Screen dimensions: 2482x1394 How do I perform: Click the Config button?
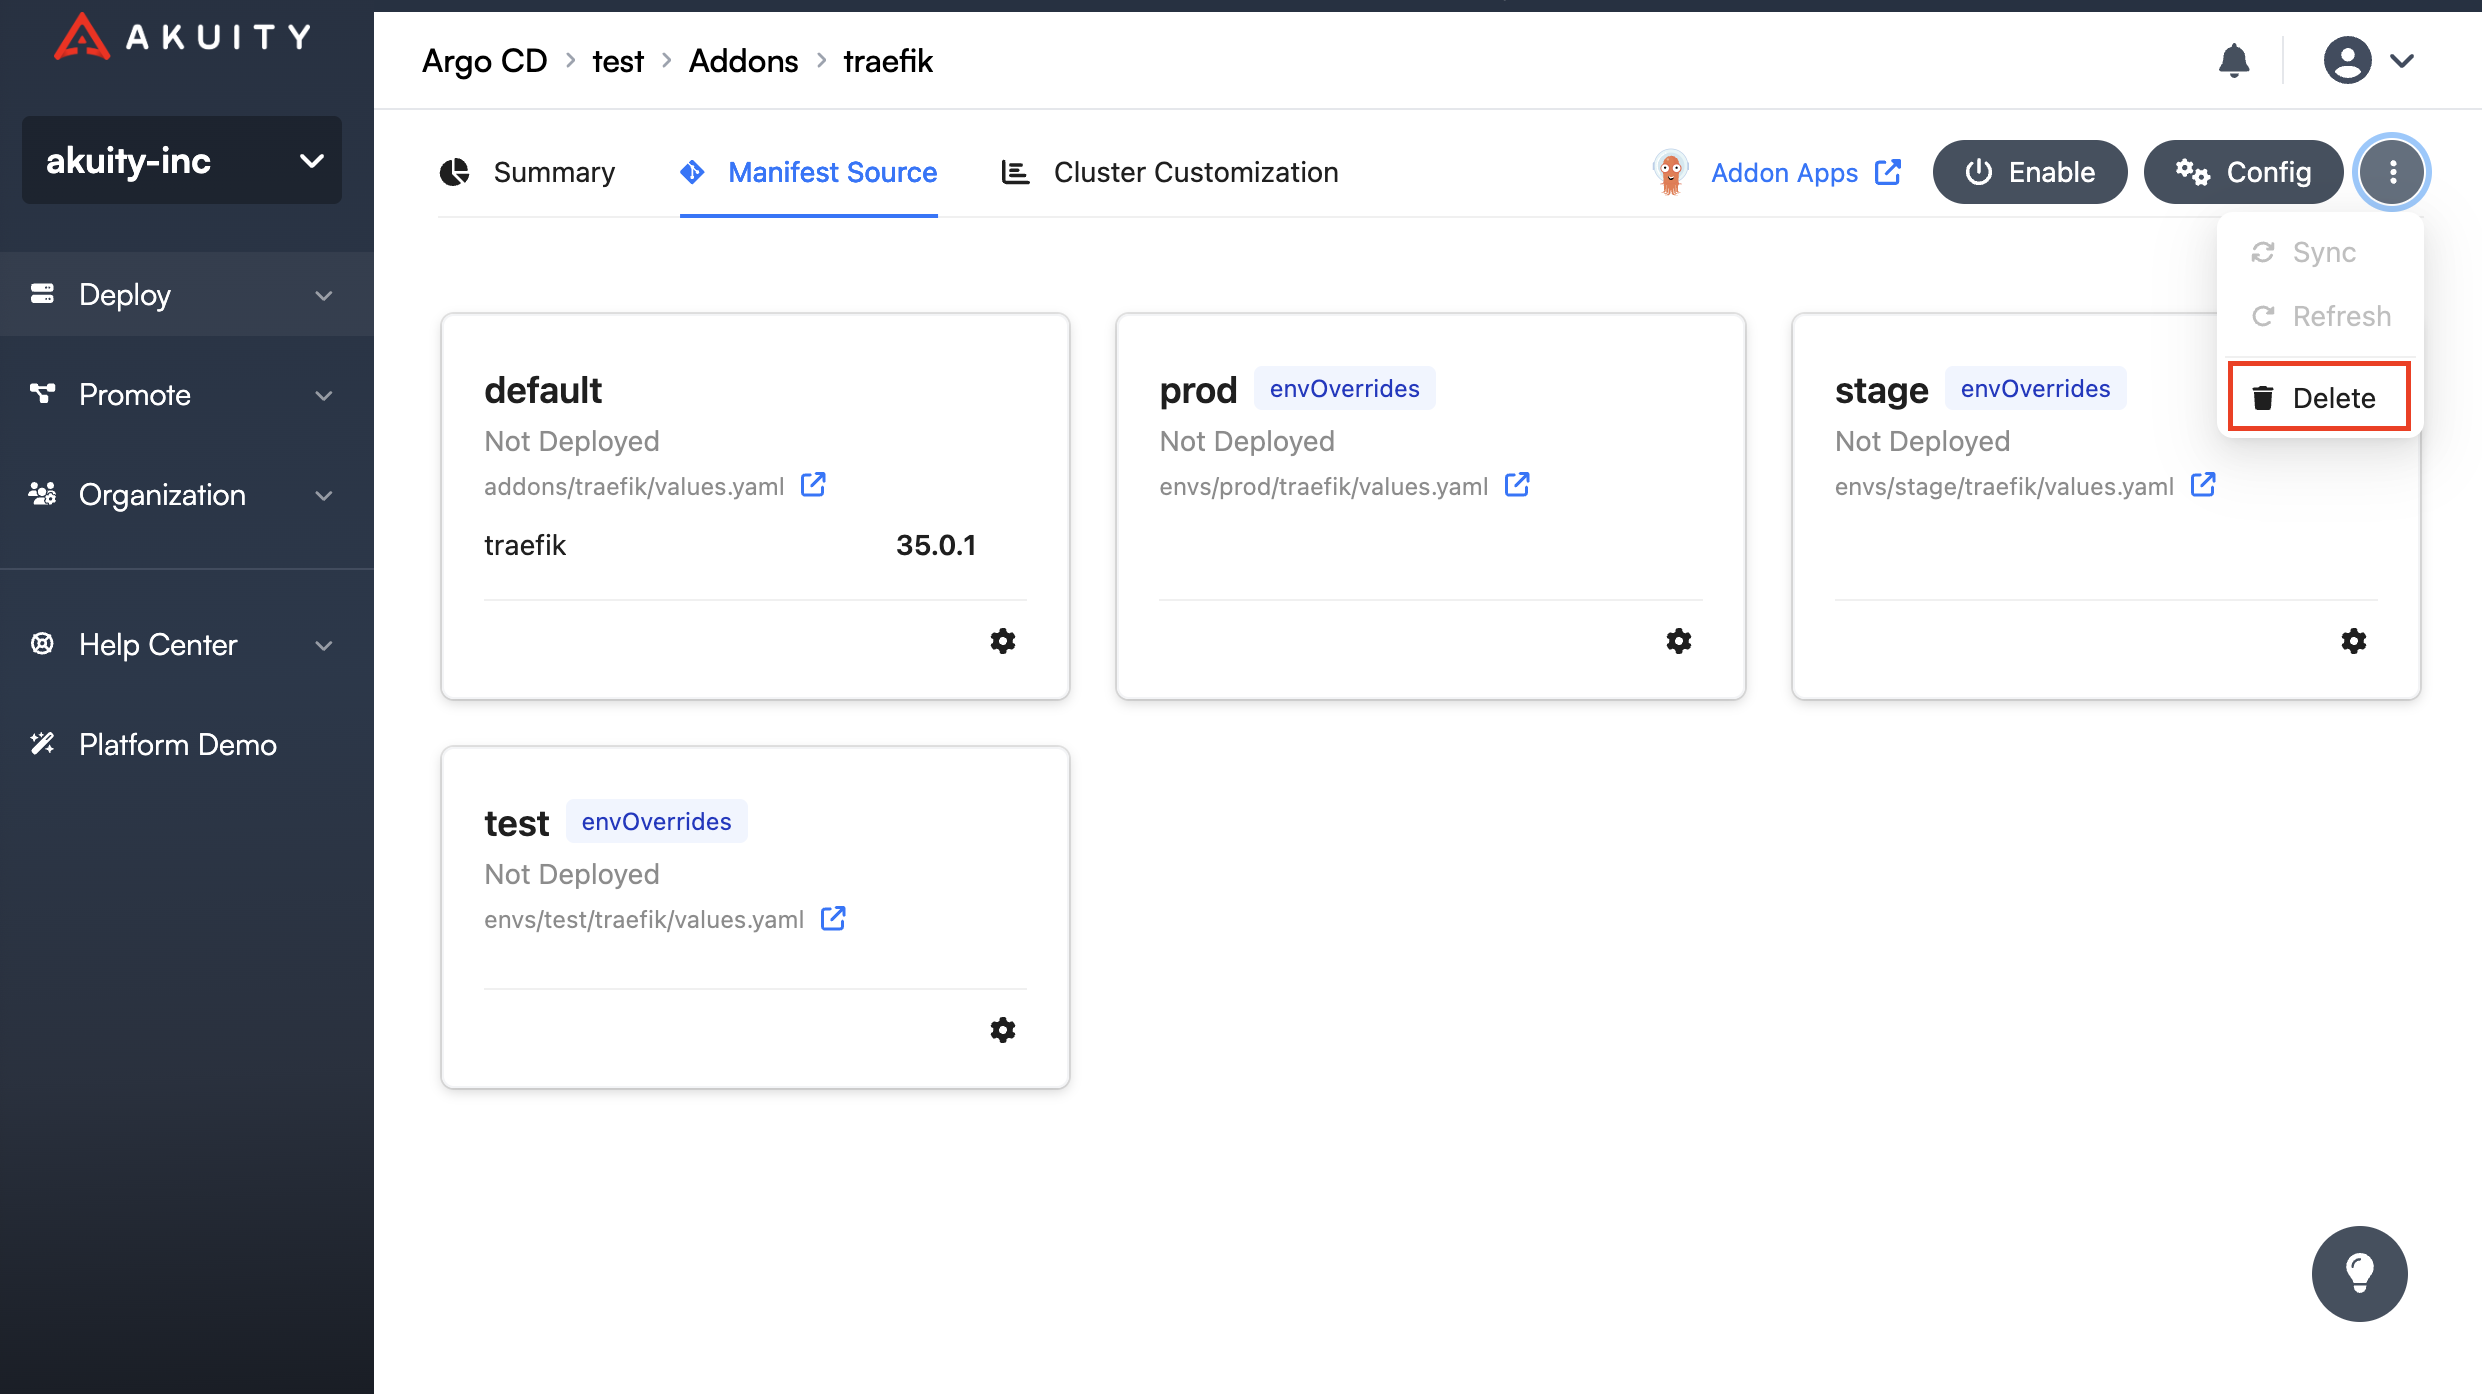click(x=2243, y=172)
